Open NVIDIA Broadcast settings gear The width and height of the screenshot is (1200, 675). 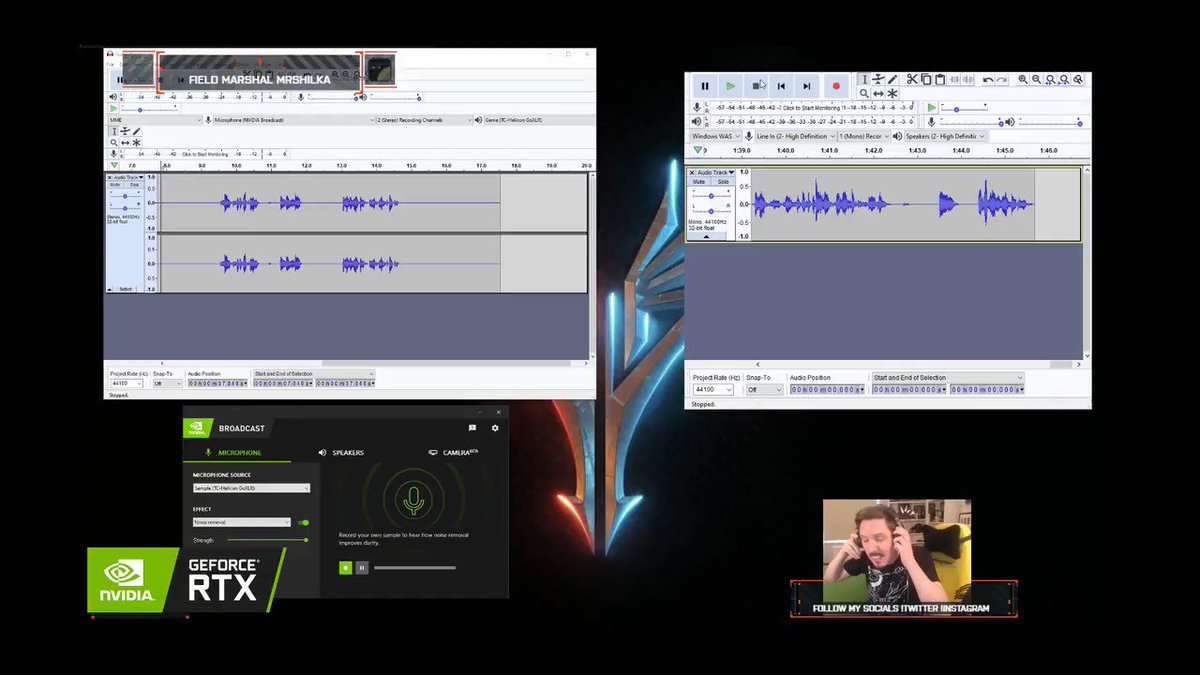pos(495,428)
